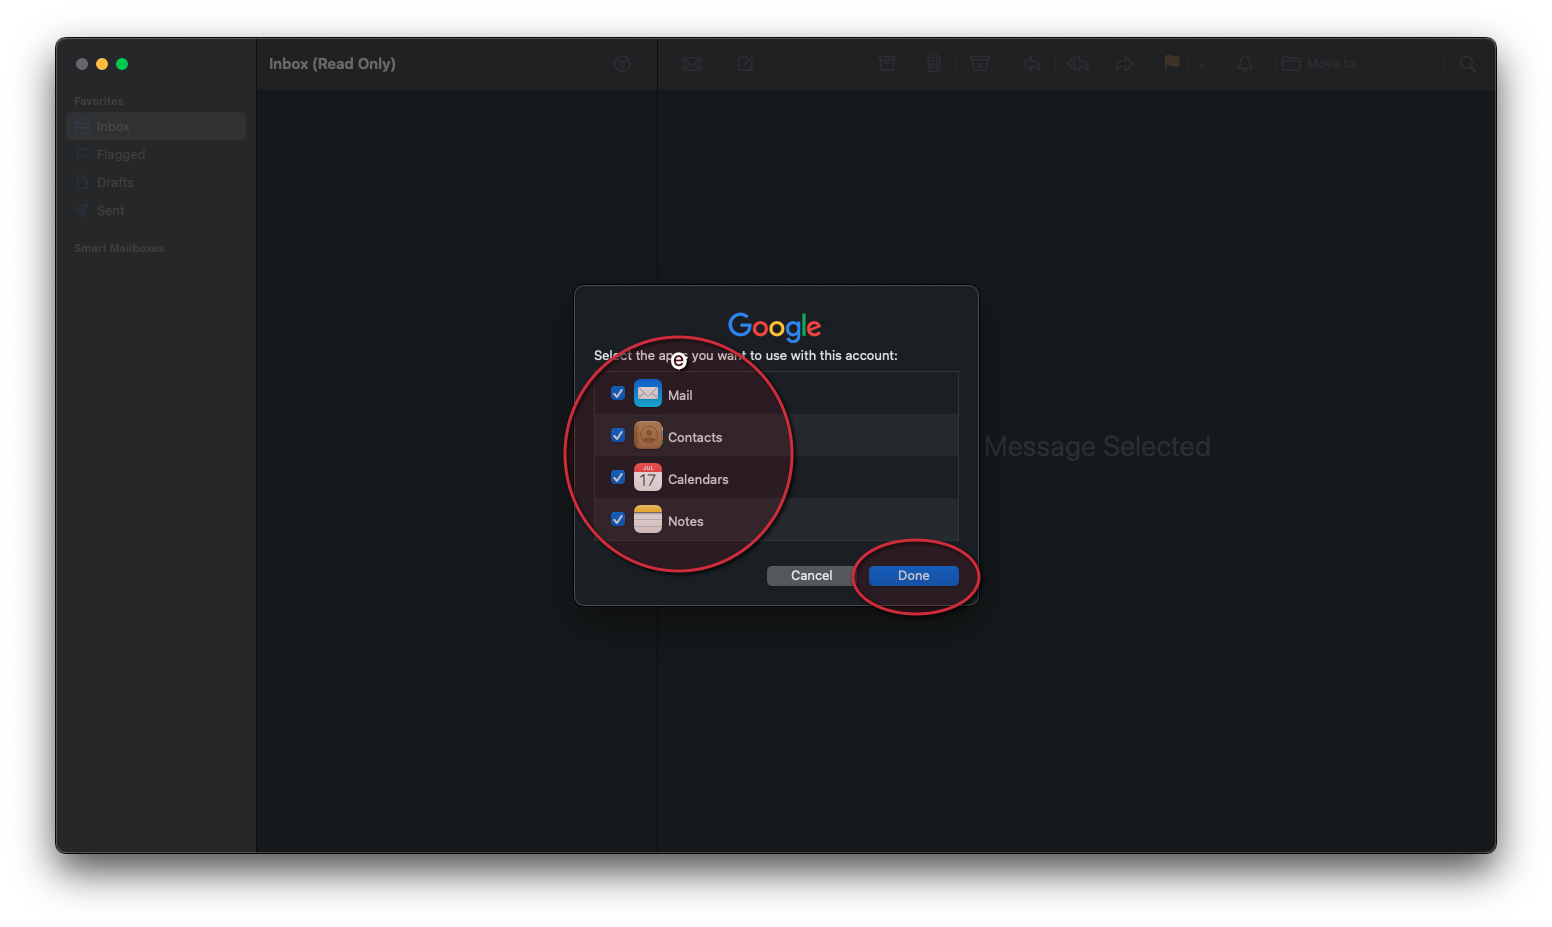Click the Mail label text
The image size is (1552, 927).
click(x=680, y=395)
